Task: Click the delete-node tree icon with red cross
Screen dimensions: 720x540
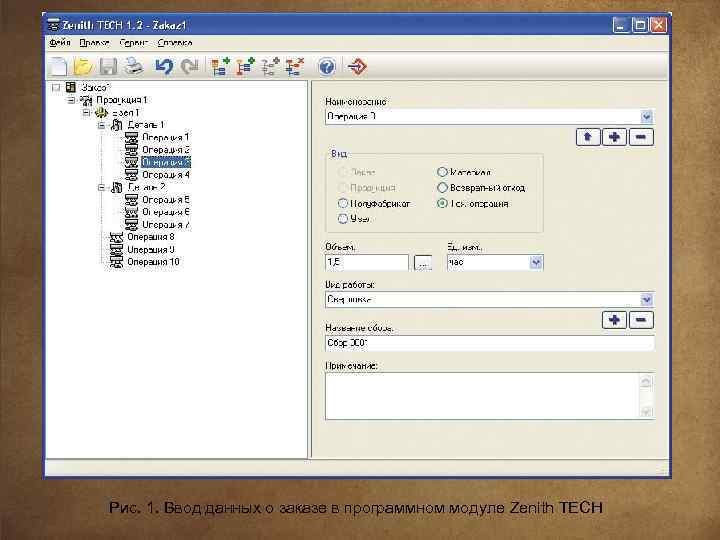Action: (x=294, y=67)
